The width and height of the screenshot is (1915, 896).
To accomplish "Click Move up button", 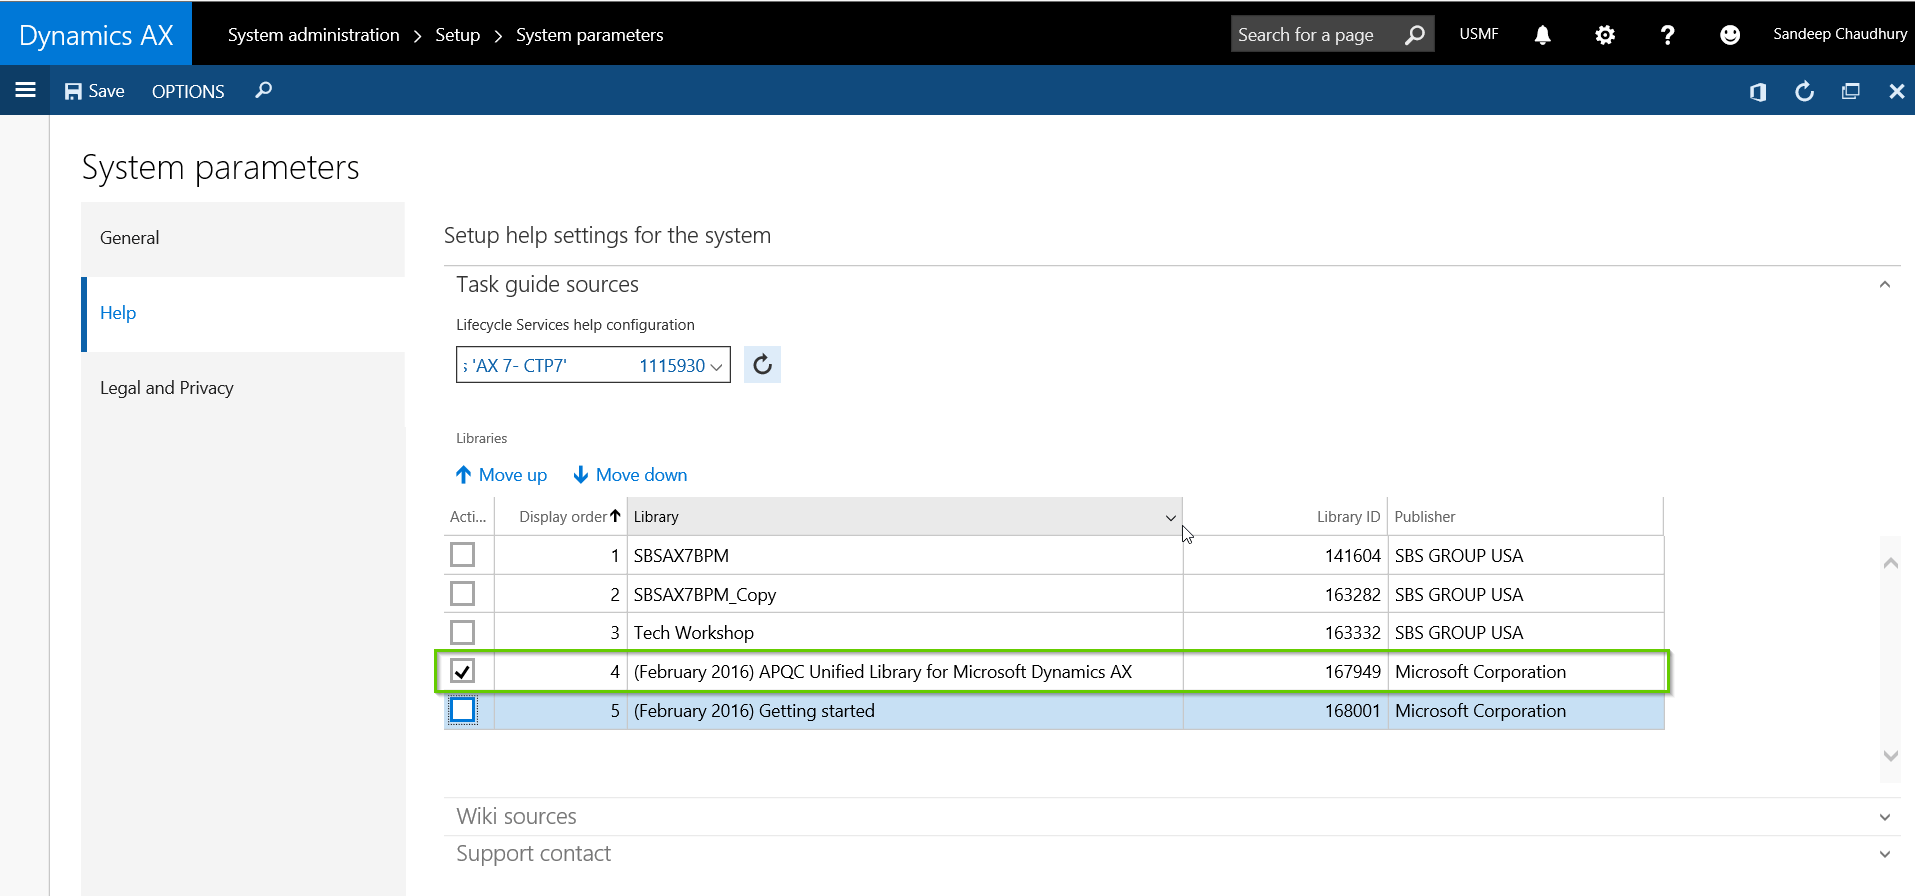I will (501, 475).
